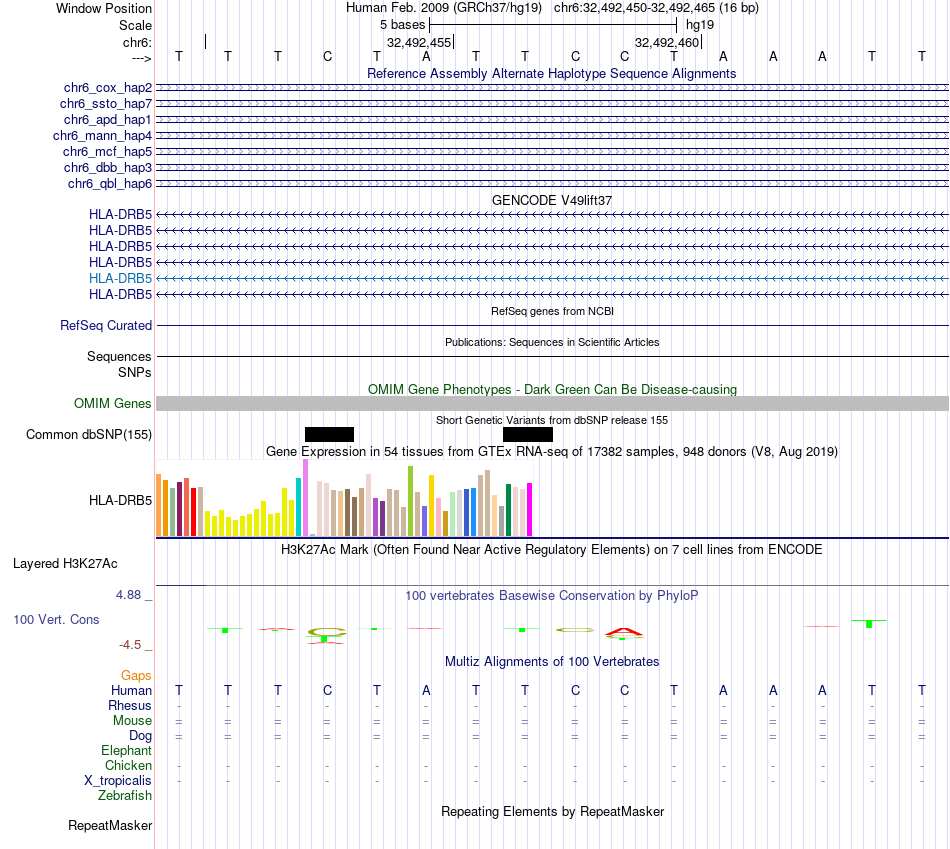Image resolution: width=950 pixels, height=849 pixels.
Task: Select the Elephant species label
Action: (x=127, y=750)
